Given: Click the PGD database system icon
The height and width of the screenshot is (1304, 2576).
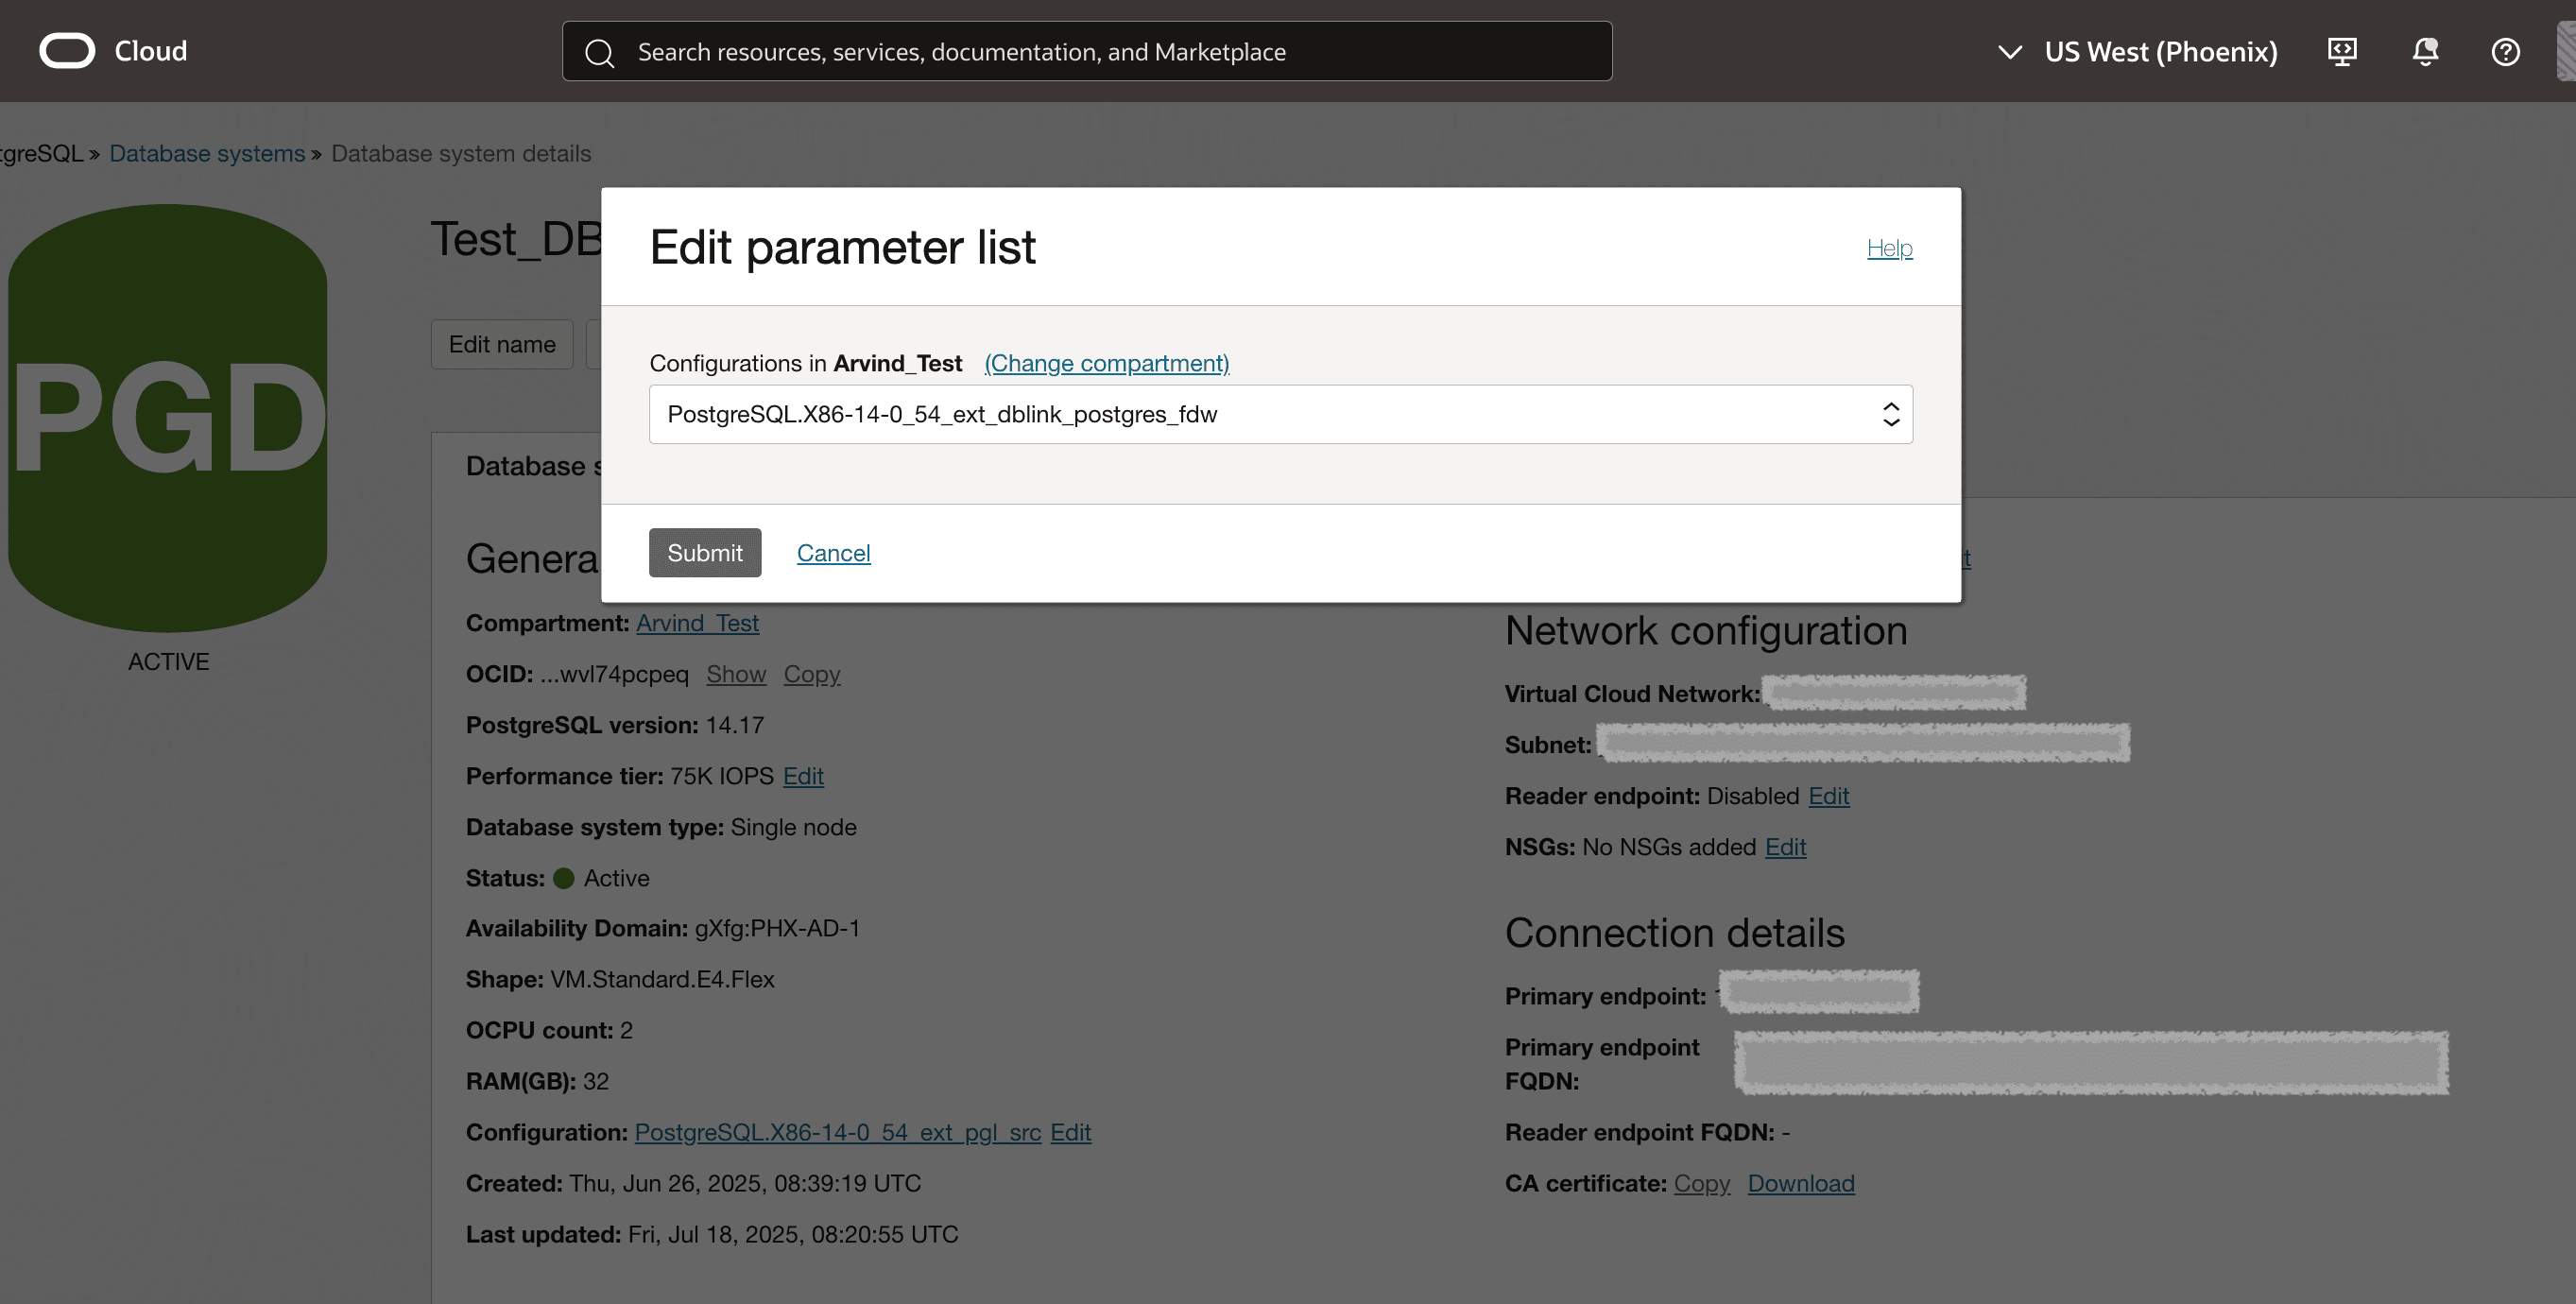Looking at the screenshot, I should (x=168, y=418).
